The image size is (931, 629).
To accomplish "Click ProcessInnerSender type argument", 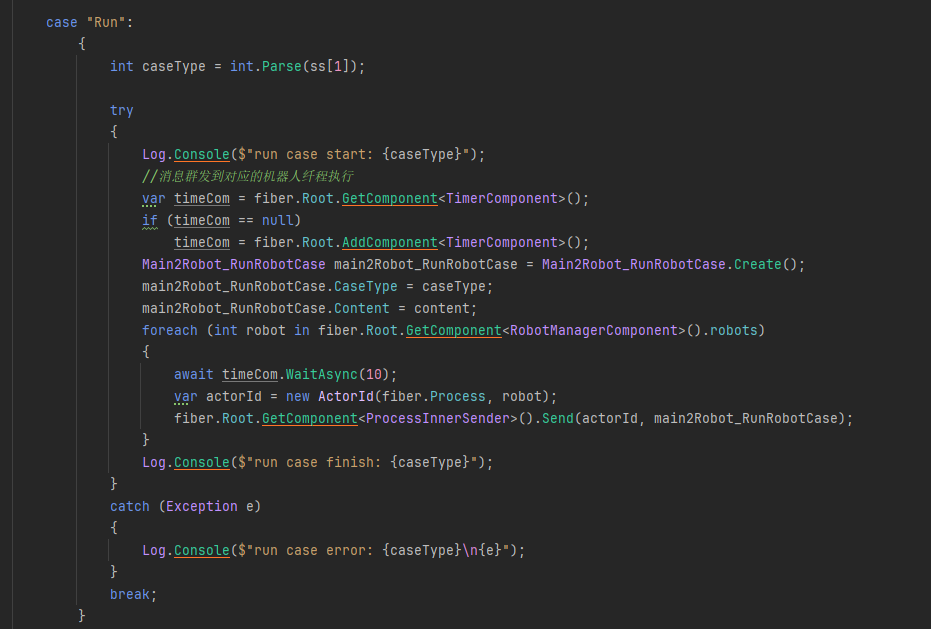I will click(438, 418).
